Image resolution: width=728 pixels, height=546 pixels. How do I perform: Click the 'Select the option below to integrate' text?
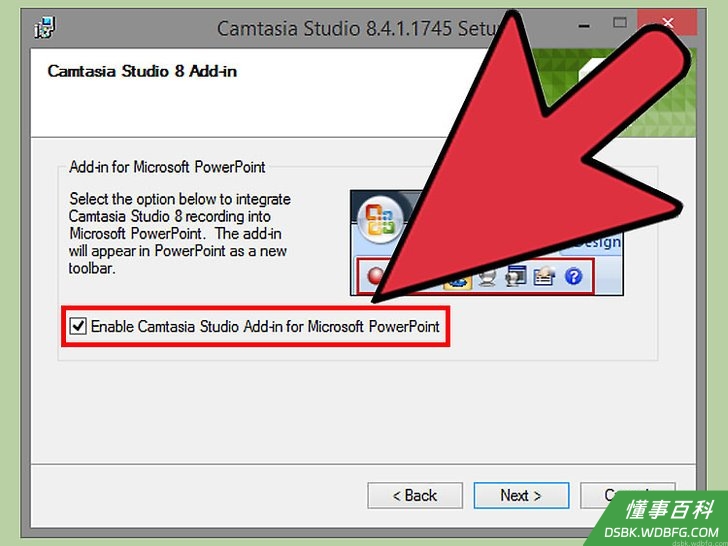click(180, 199)
